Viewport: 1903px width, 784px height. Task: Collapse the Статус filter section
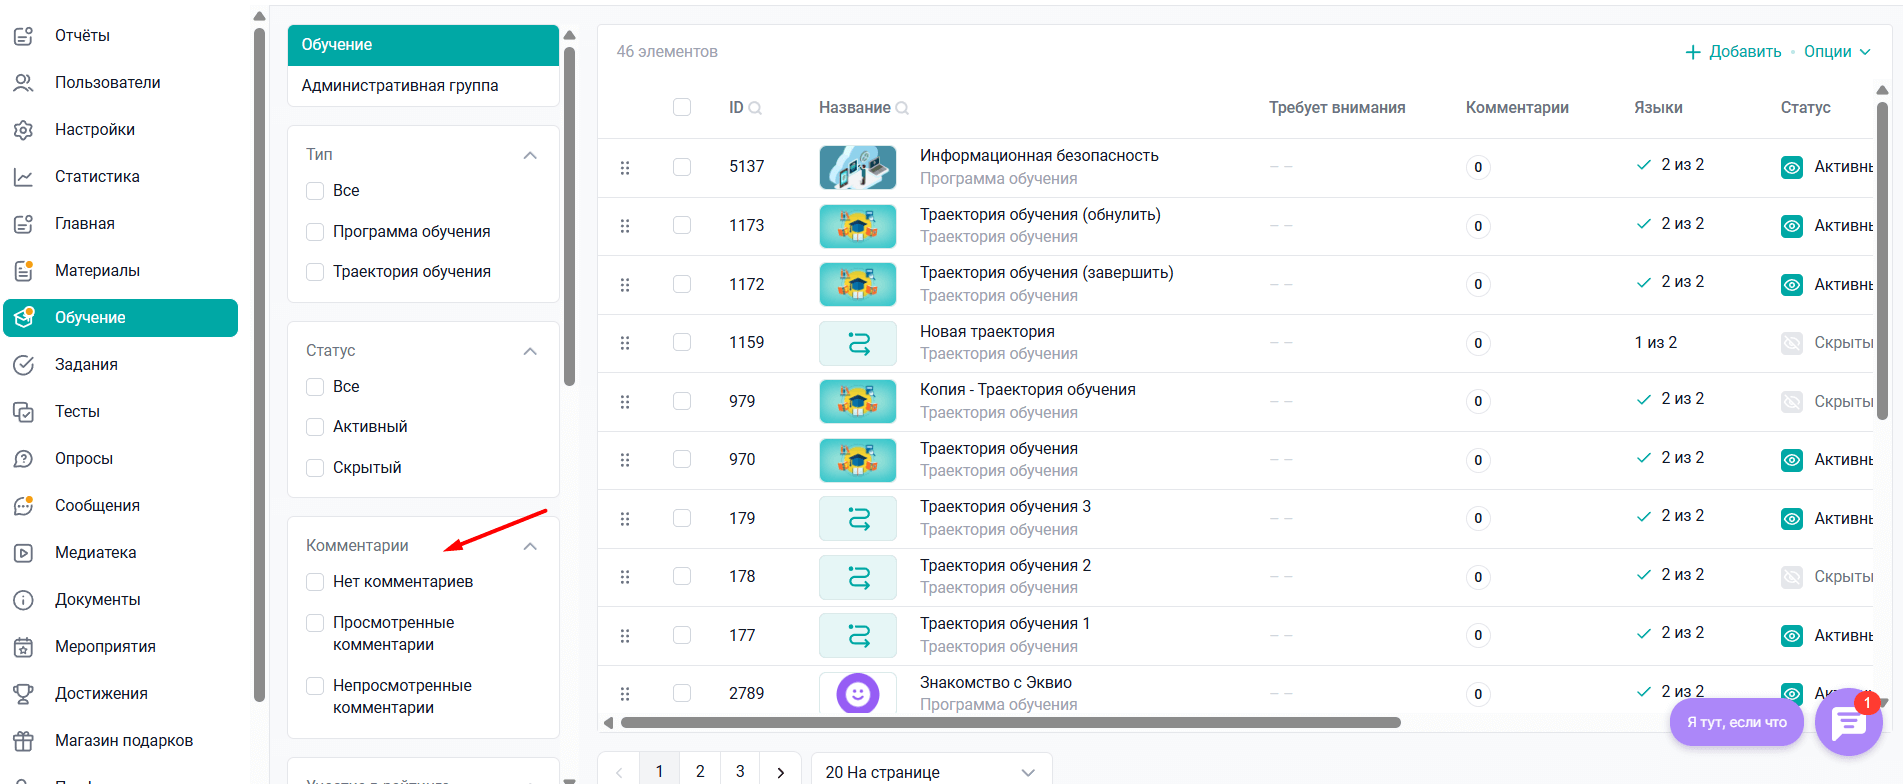(x=530, y=351)
